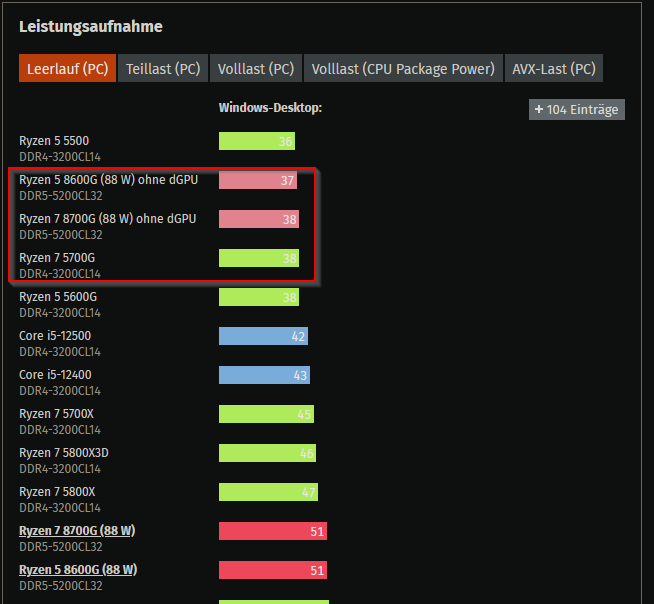Click DDR4-3200CL14 under Ryzen 5 5500
The width and height of the screenshot is (654, 604).
pos(60,157)
